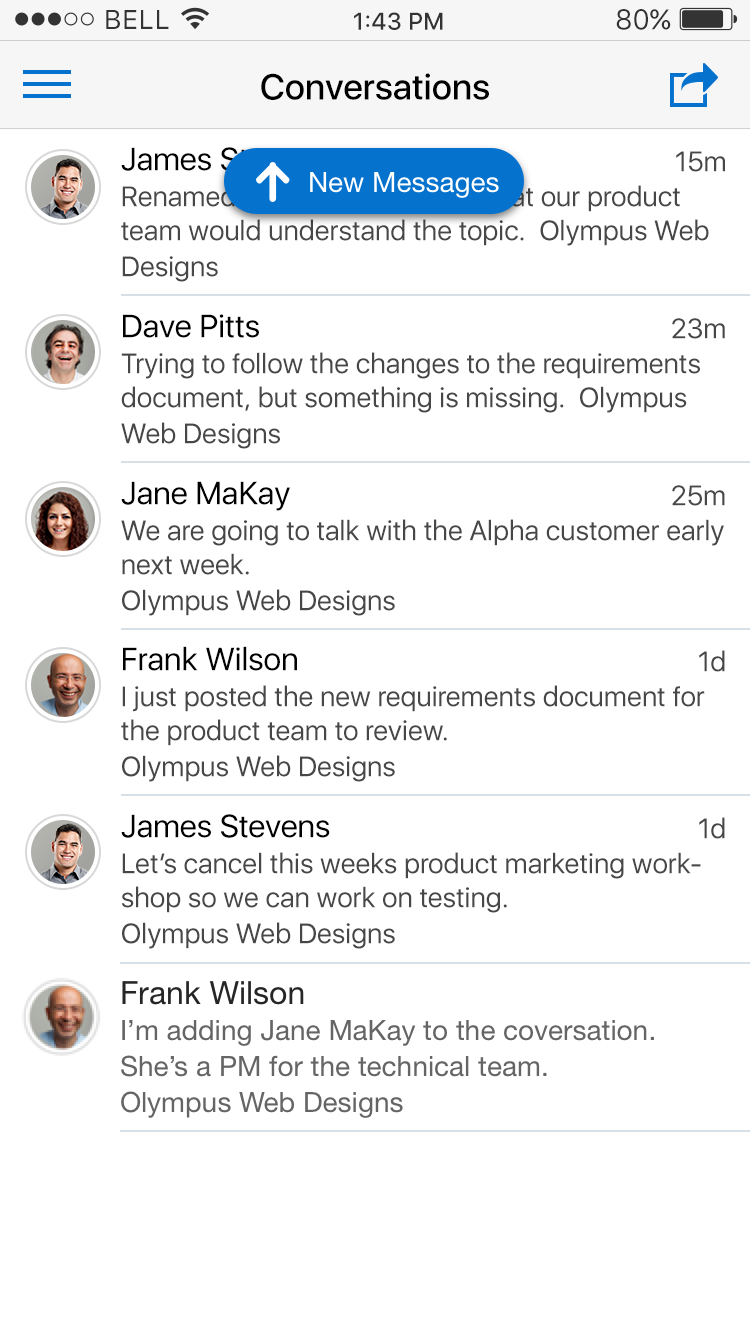Select message about canceling marketing workshop
Image resolution: width=750 pixels, height=1334 pixels.
(x=410, y=881)
